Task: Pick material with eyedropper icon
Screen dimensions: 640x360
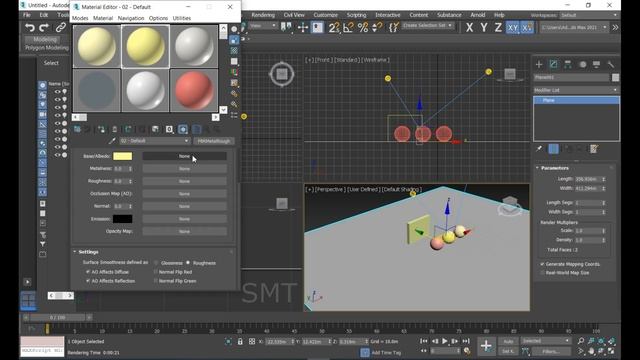Action: [x=112, y=141]
